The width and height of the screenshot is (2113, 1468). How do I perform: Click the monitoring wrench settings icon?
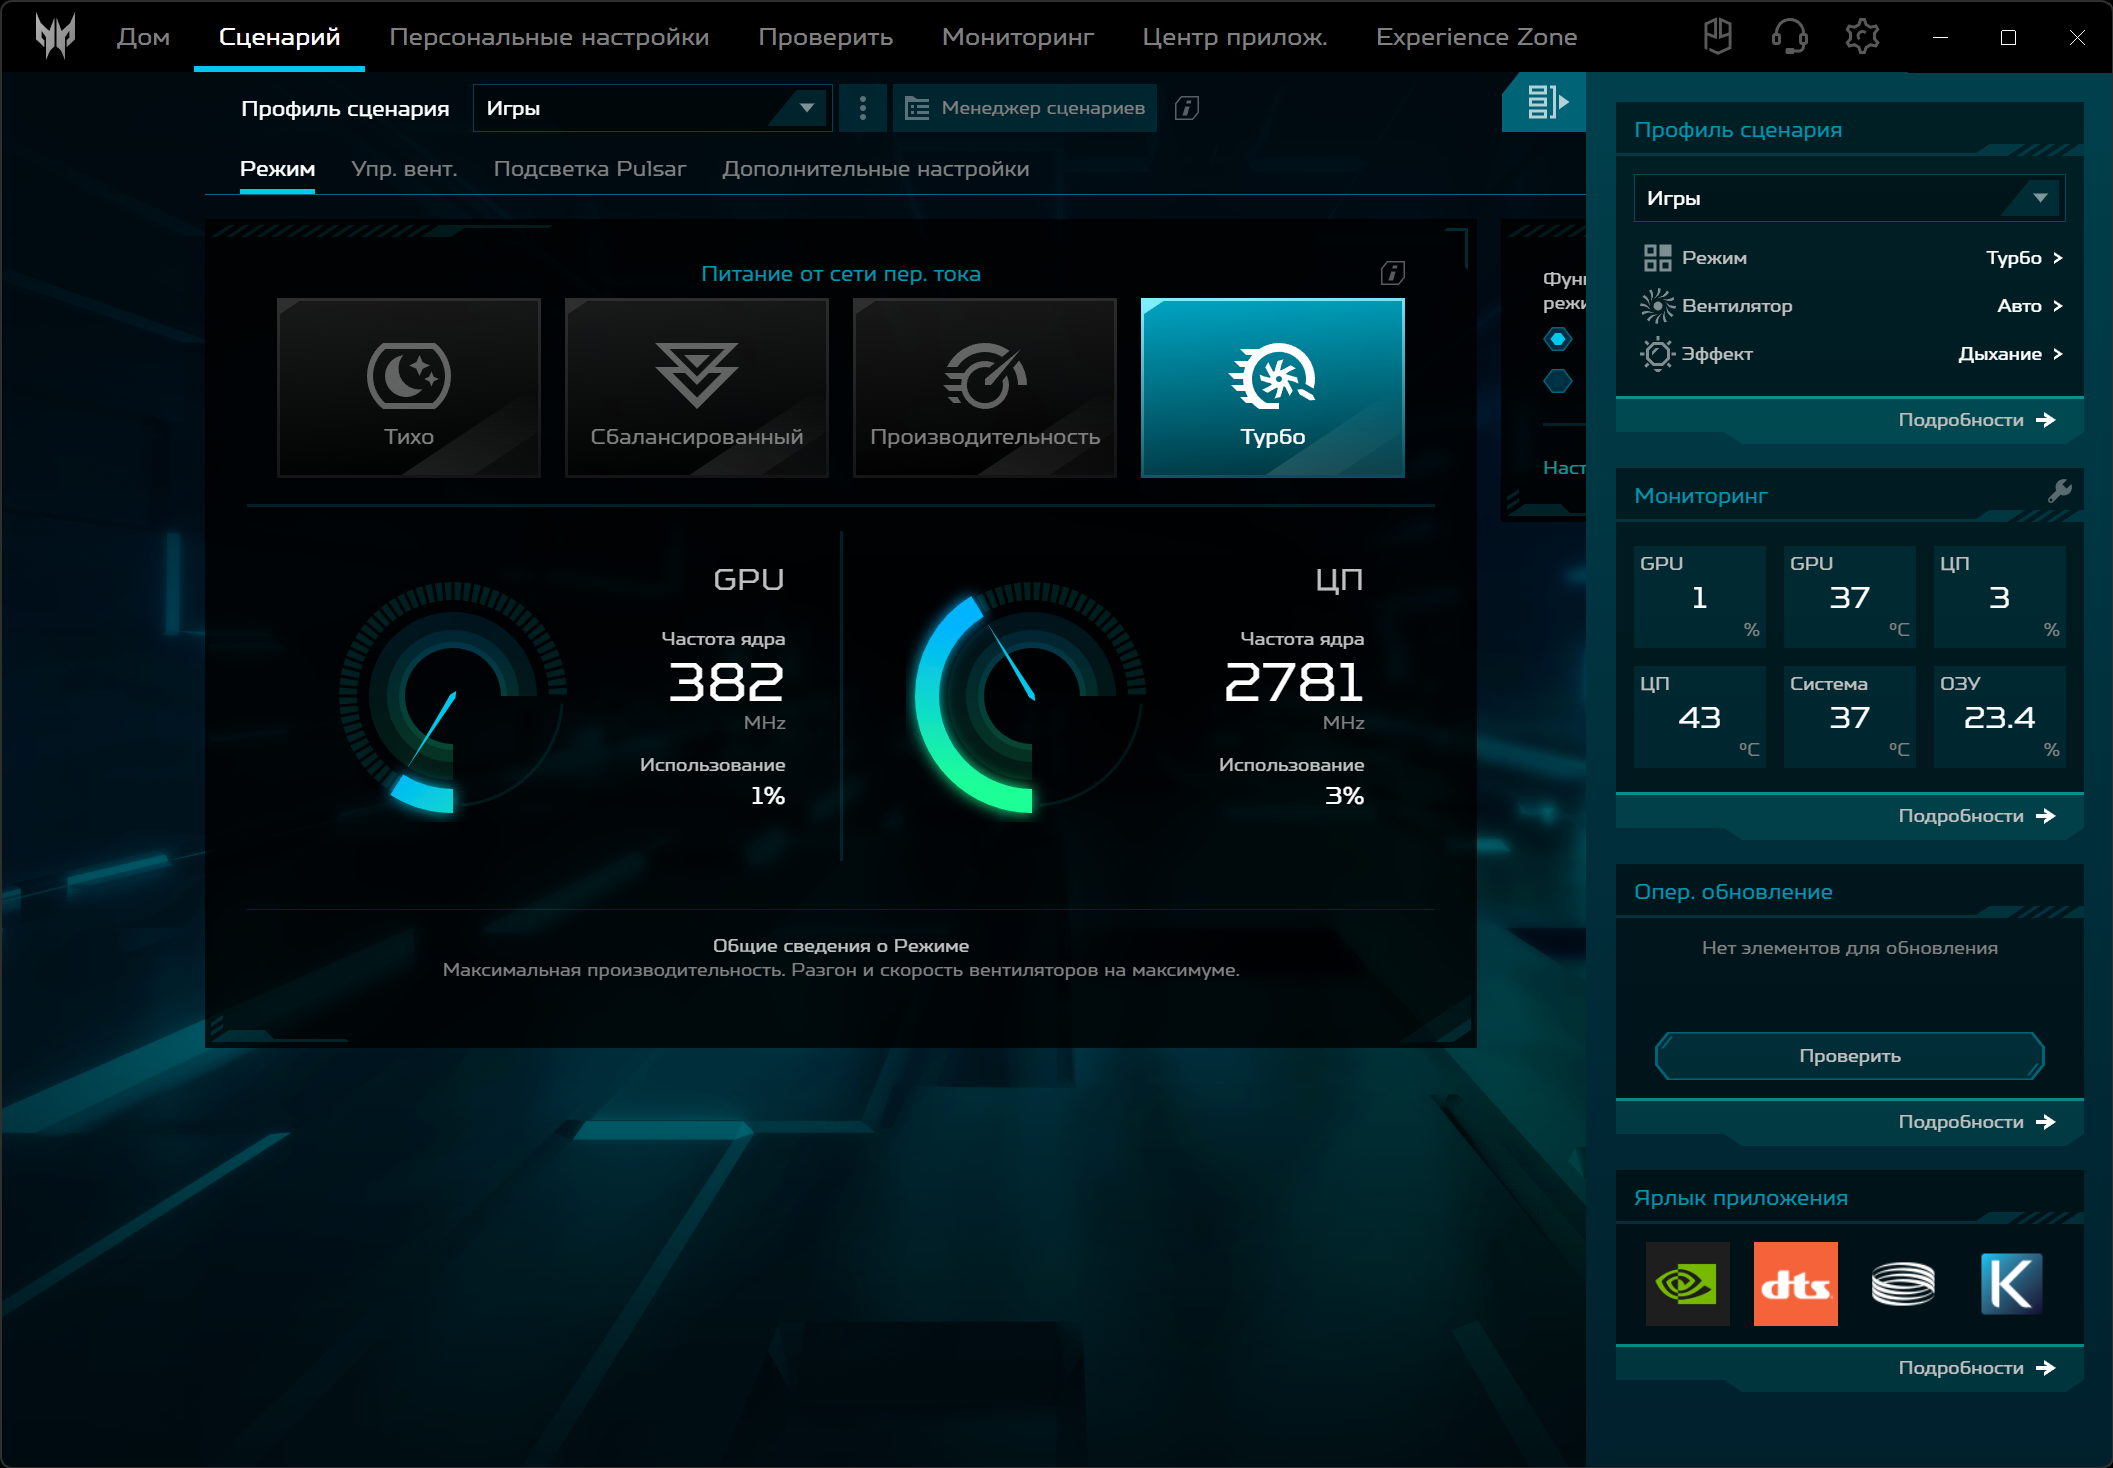[x=2059, y=491]
